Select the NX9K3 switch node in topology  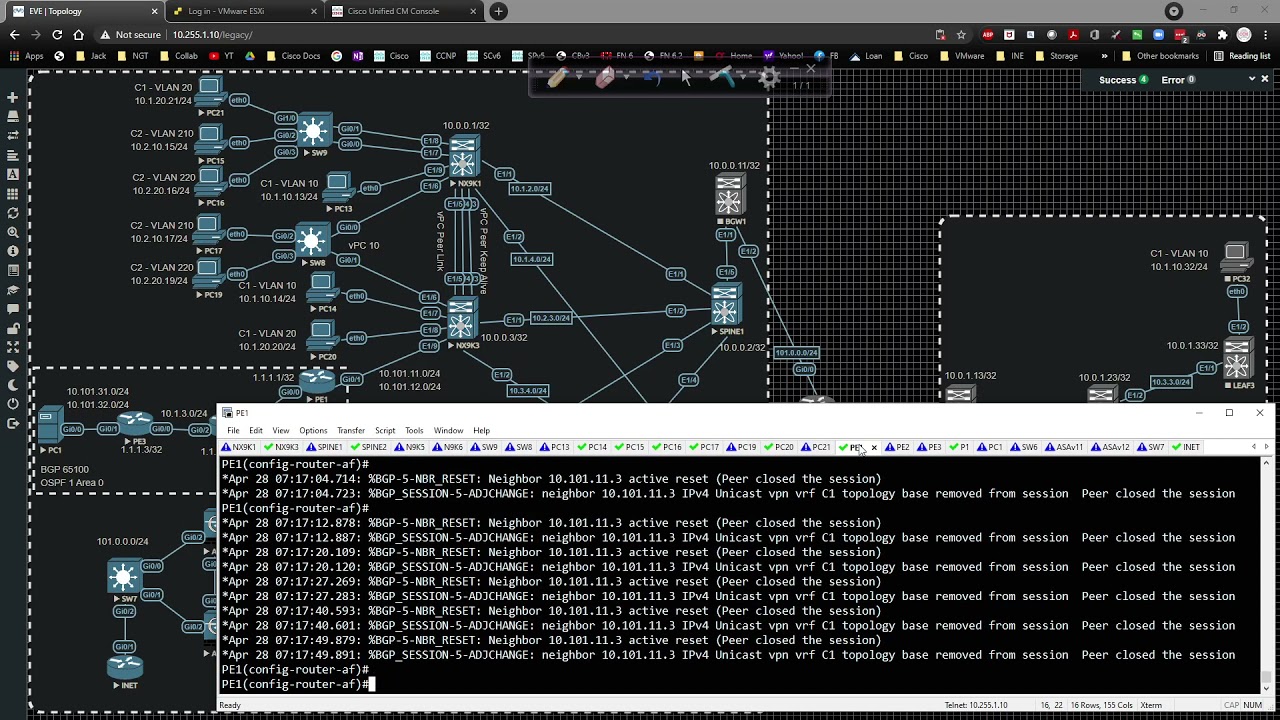[x=461, y=320]
